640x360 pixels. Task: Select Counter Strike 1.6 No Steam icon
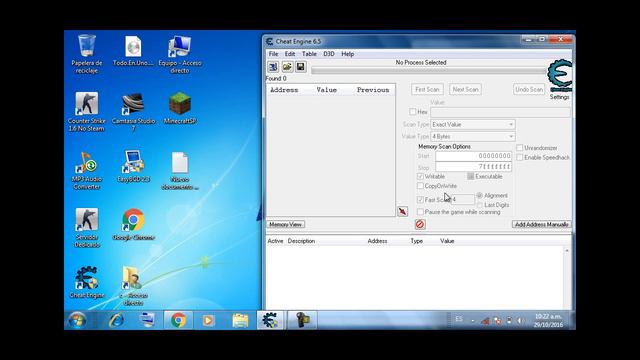point(87,111)
